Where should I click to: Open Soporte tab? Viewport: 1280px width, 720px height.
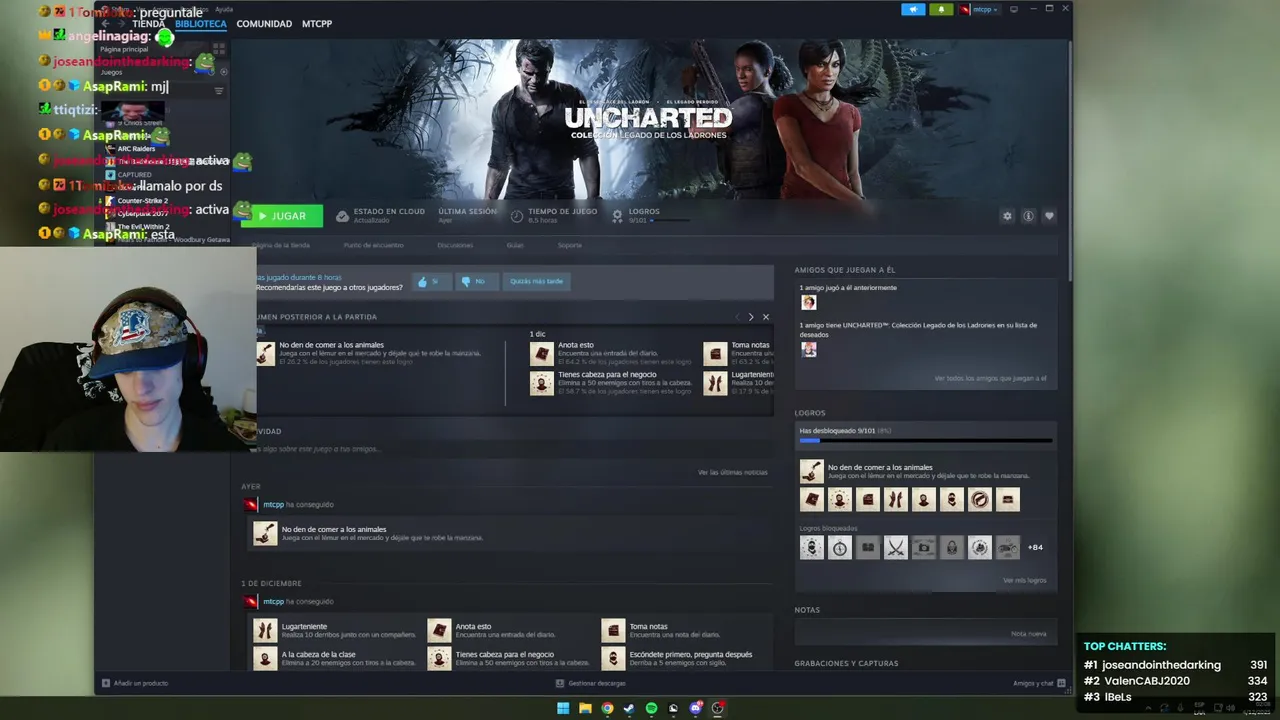(569, 245)
